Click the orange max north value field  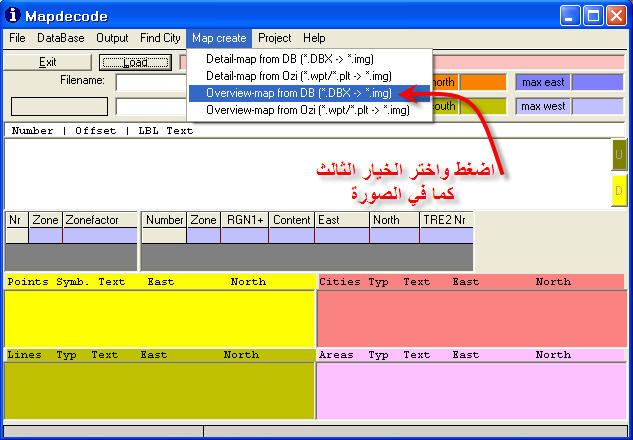coord(483,82)
